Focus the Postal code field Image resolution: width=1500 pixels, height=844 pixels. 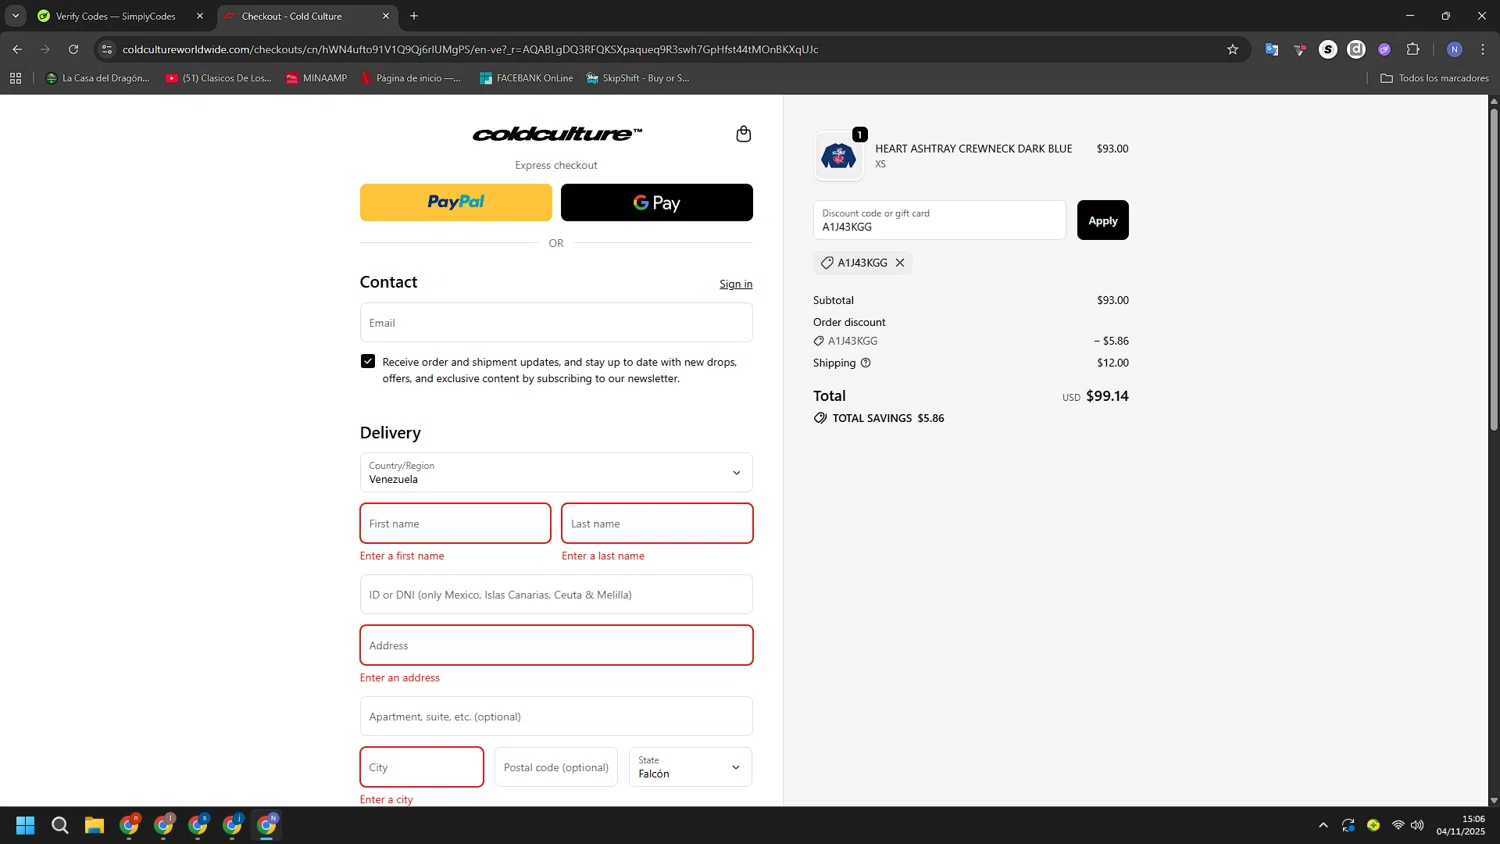click(x=556, y=767)
